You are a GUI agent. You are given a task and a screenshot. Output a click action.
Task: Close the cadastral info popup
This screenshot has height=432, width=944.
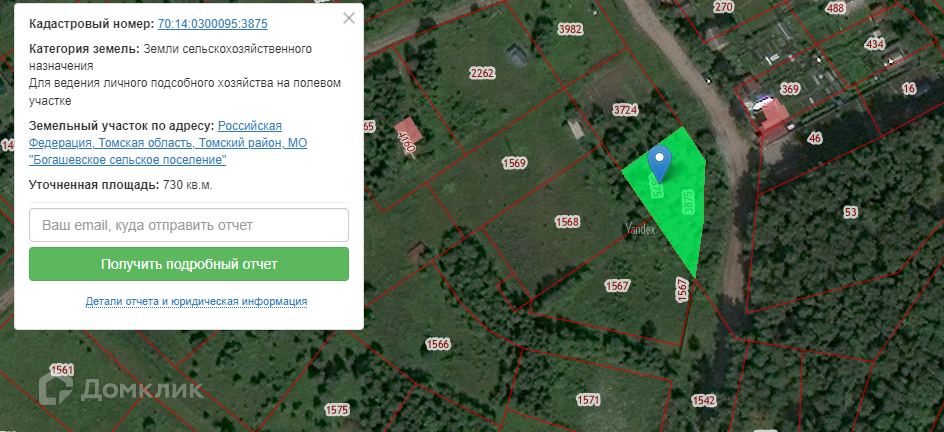pos(349,18)
